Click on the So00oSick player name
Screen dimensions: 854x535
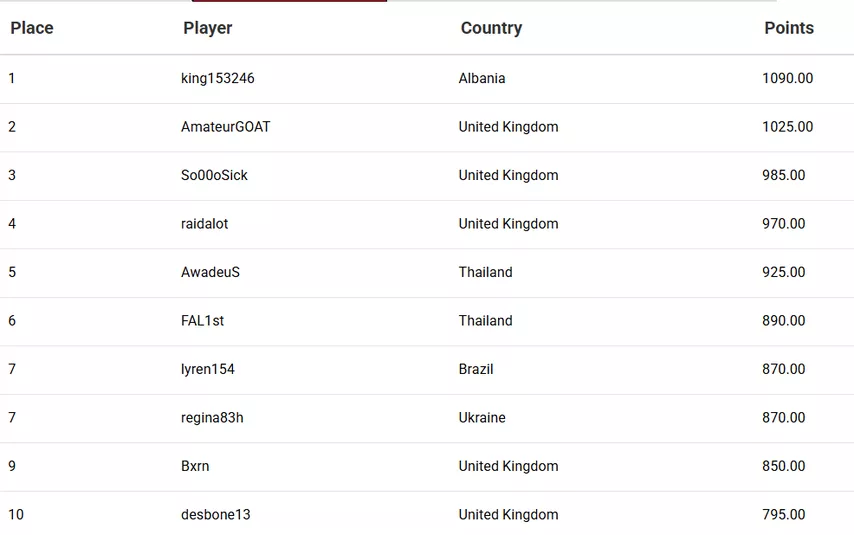pos(215,175)
